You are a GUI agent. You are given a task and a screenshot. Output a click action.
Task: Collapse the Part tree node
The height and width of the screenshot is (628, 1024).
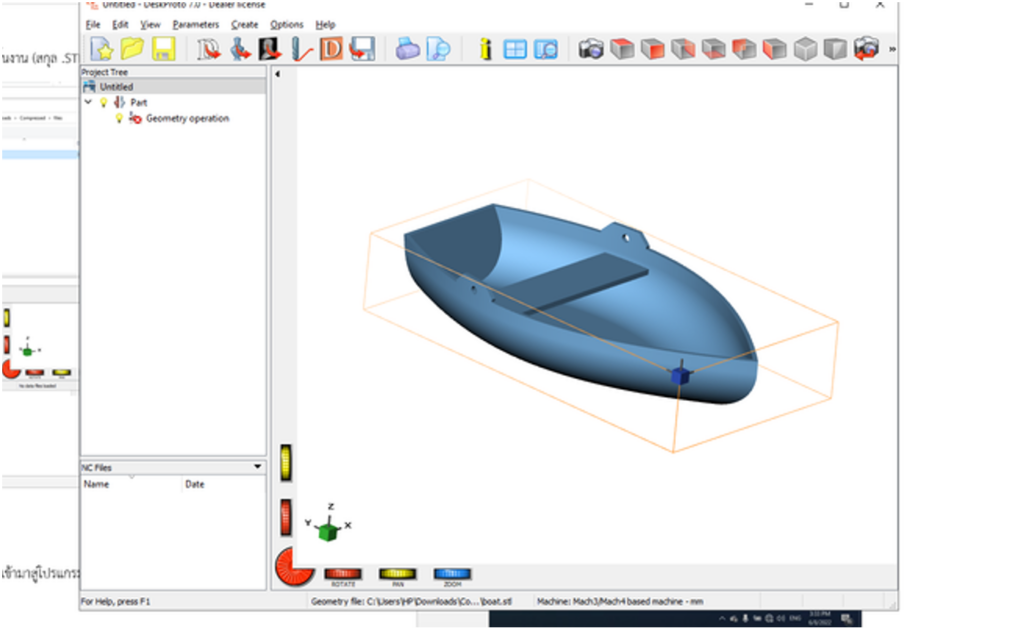pyautogui.click(x=89, y=102)
